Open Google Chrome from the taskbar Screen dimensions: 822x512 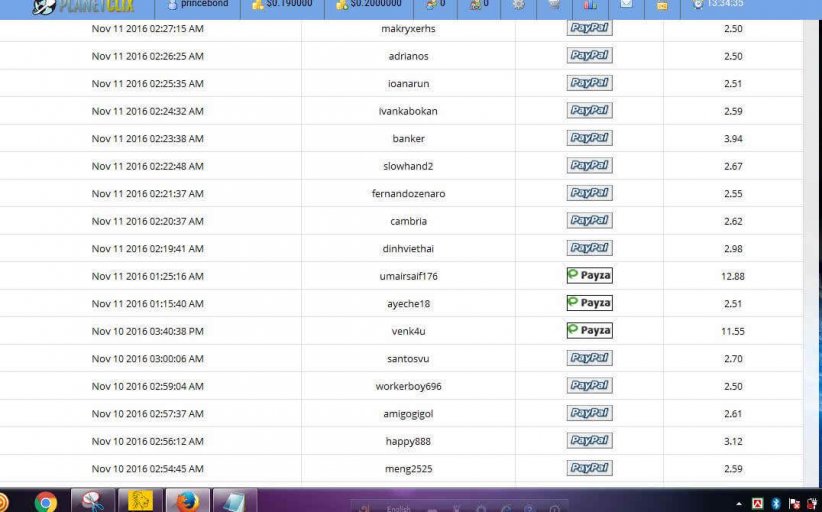(46, 501)
